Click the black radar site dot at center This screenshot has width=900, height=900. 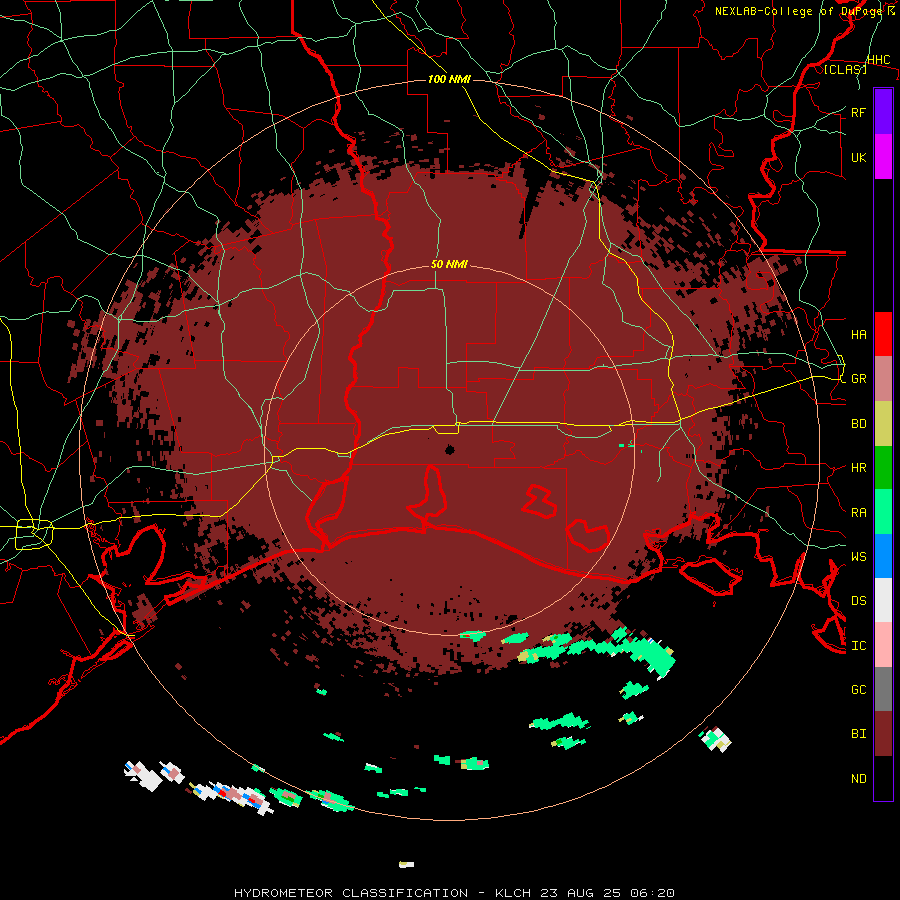coord(450,450)
